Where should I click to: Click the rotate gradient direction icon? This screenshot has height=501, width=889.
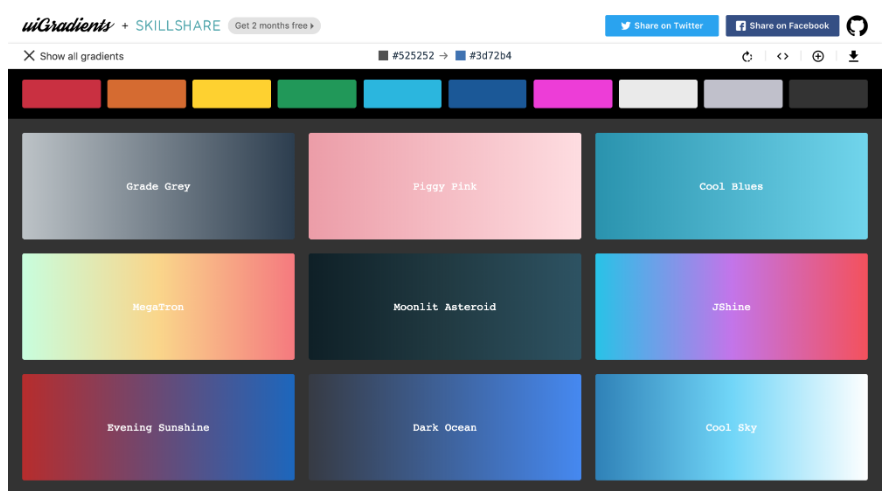tap(747, 57)
